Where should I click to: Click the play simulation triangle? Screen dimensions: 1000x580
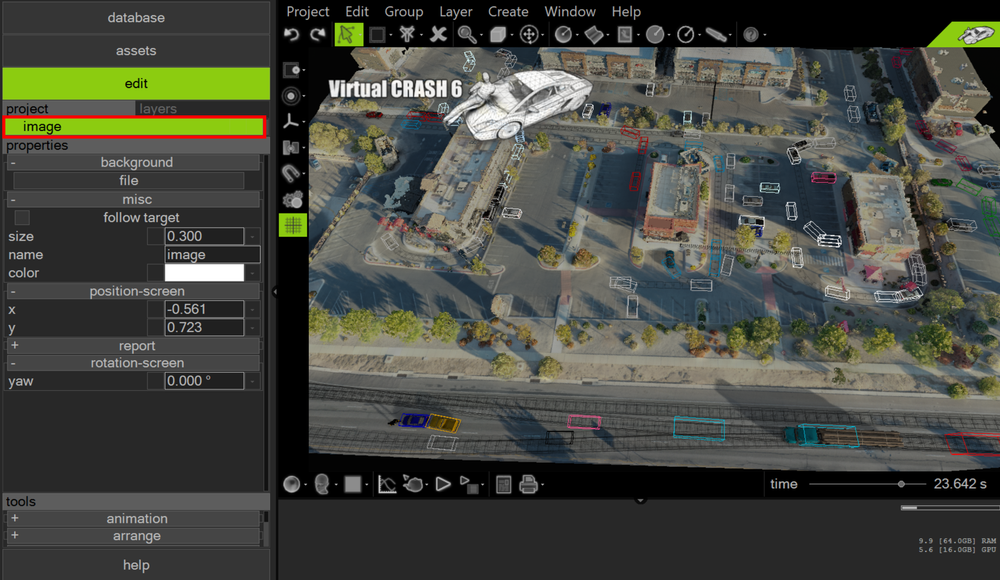coord(443,484)
